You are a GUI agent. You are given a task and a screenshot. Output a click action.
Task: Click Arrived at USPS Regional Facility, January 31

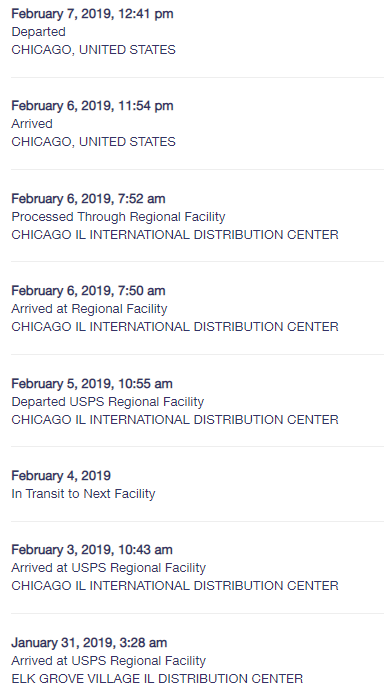109,661
